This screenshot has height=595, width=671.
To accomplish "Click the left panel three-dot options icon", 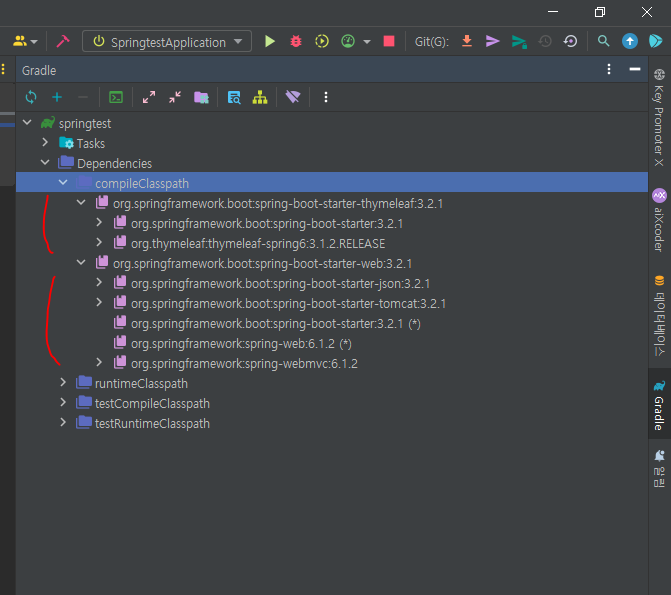I will tap(3, 69).
